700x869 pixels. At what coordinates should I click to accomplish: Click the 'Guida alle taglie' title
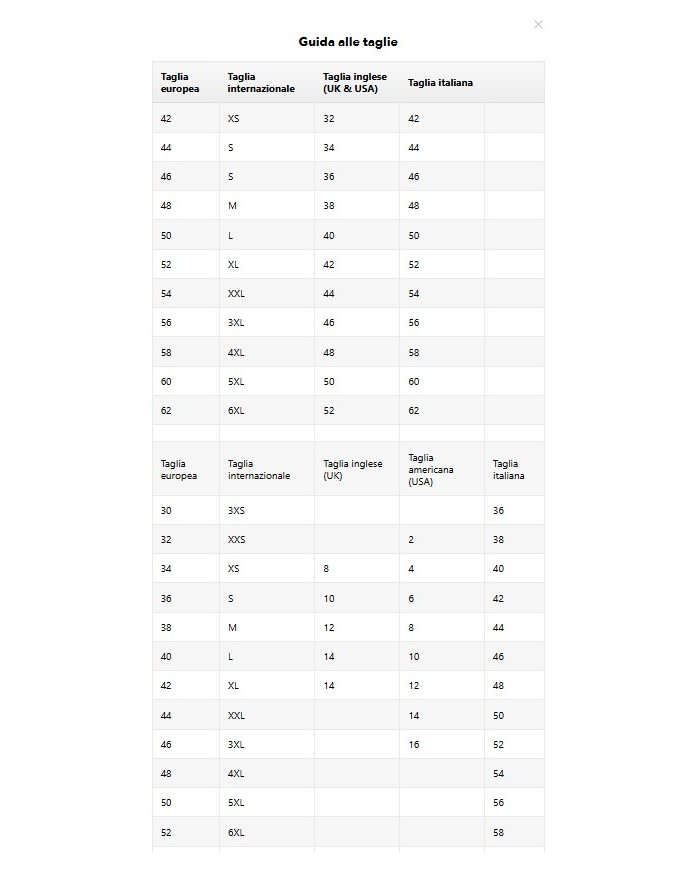348,42
